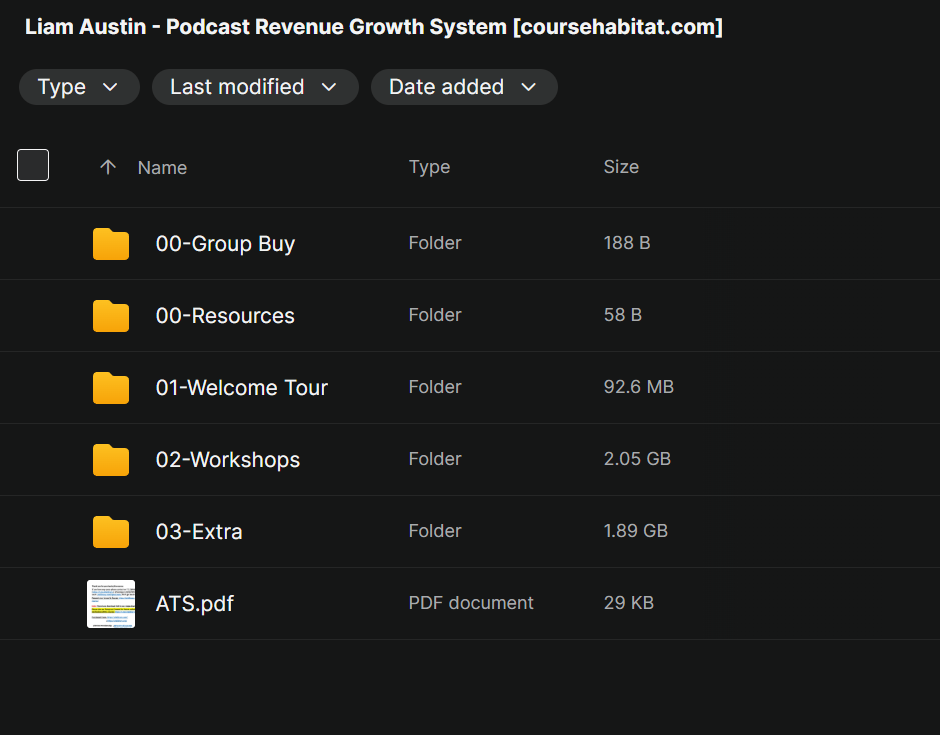940x735 pixels.
Task: Click Folder type in 03-Extra row
Action: click(435, 531)
